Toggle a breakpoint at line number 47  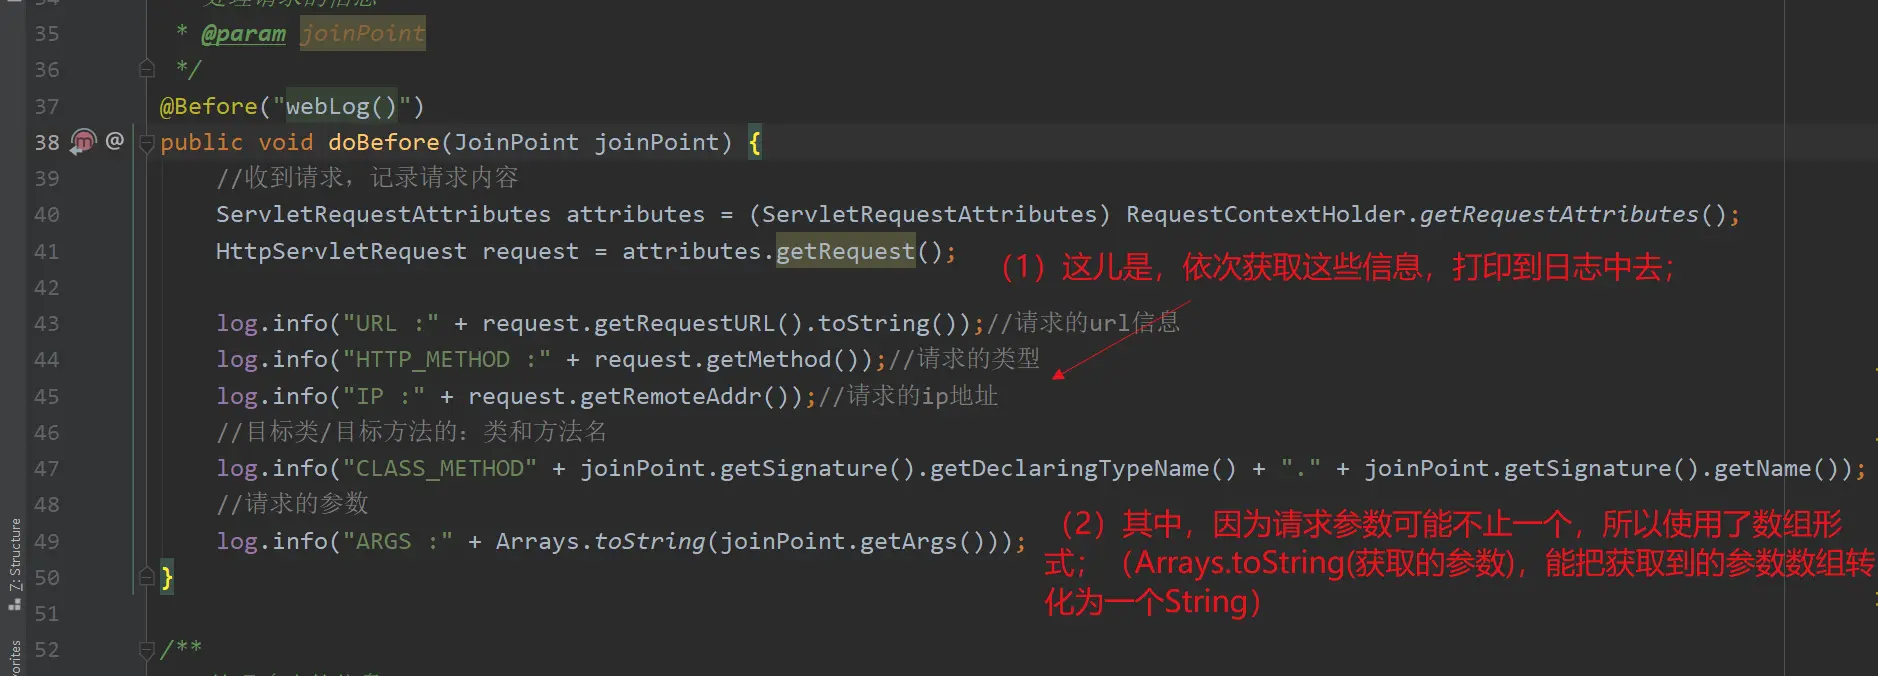tap(47, 469)
